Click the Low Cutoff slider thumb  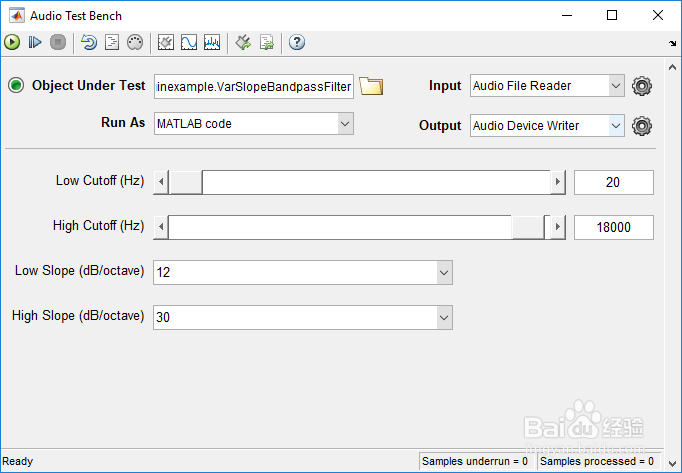186,182
